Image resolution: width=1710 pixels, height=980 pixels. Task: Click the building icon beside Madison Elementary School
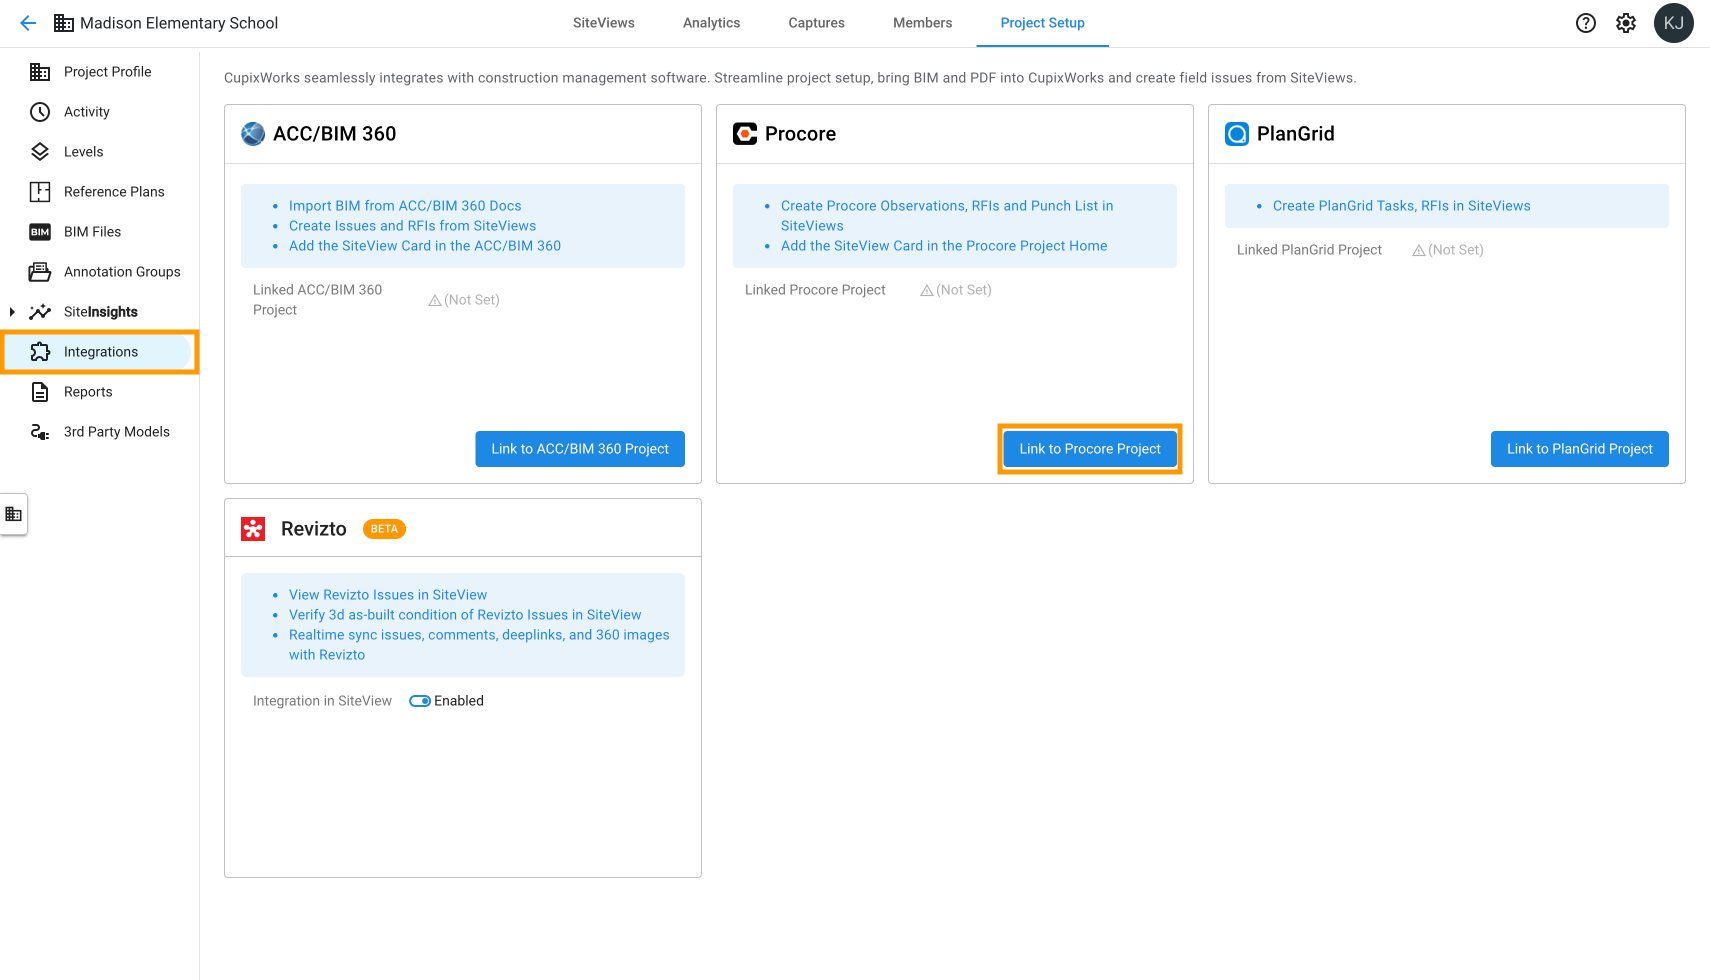coord(64,23)
